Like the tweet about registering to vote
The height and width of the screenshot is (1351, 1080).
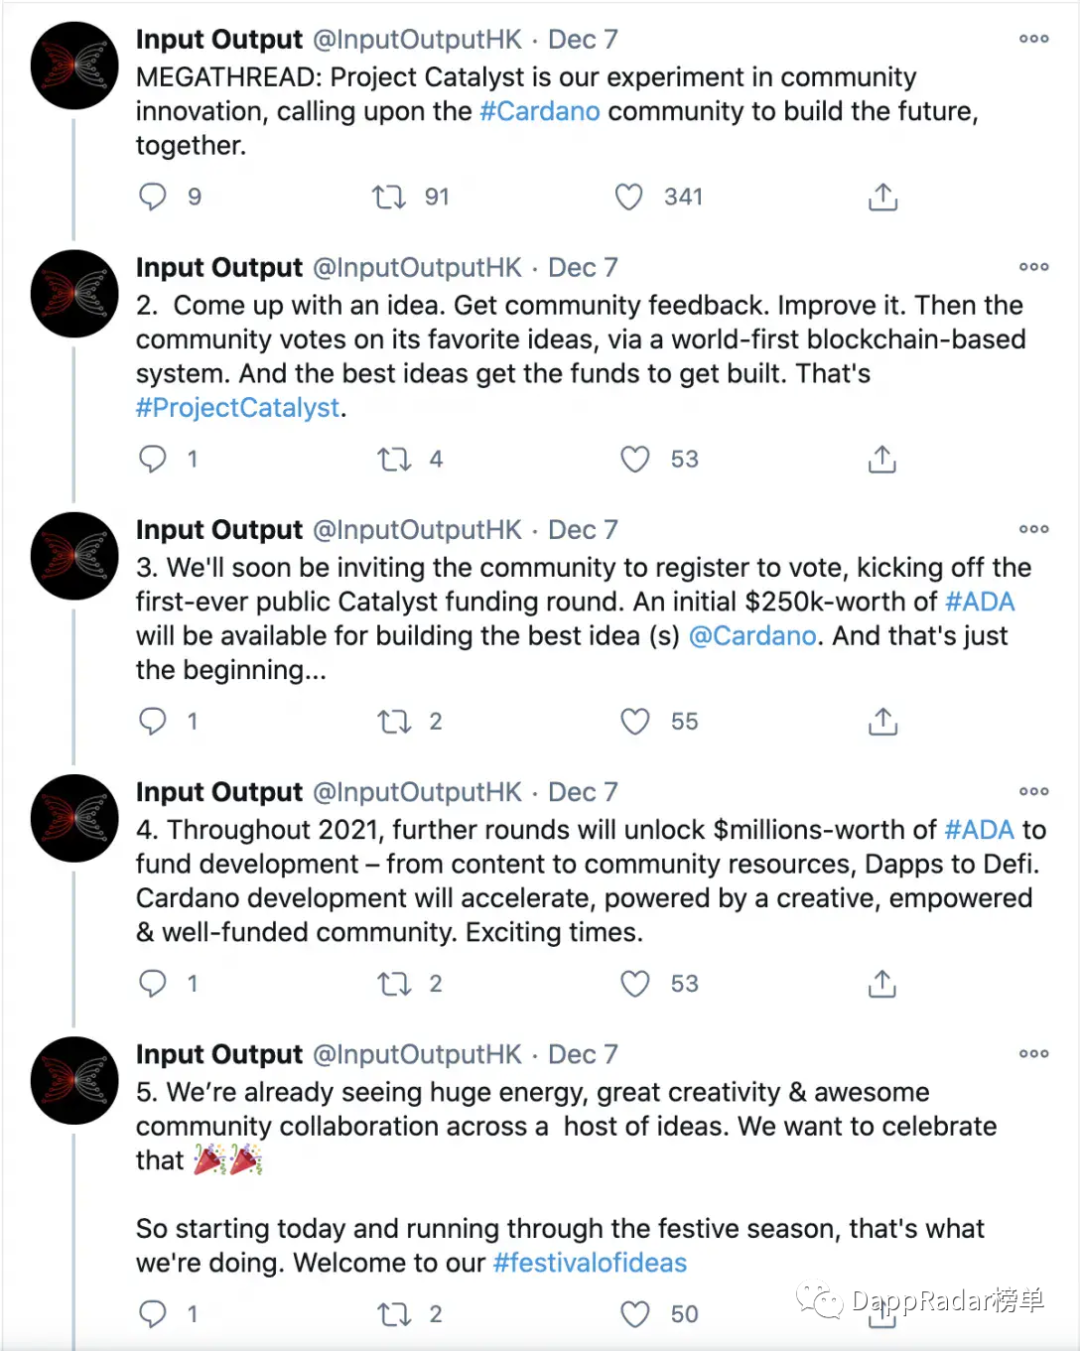635,721
